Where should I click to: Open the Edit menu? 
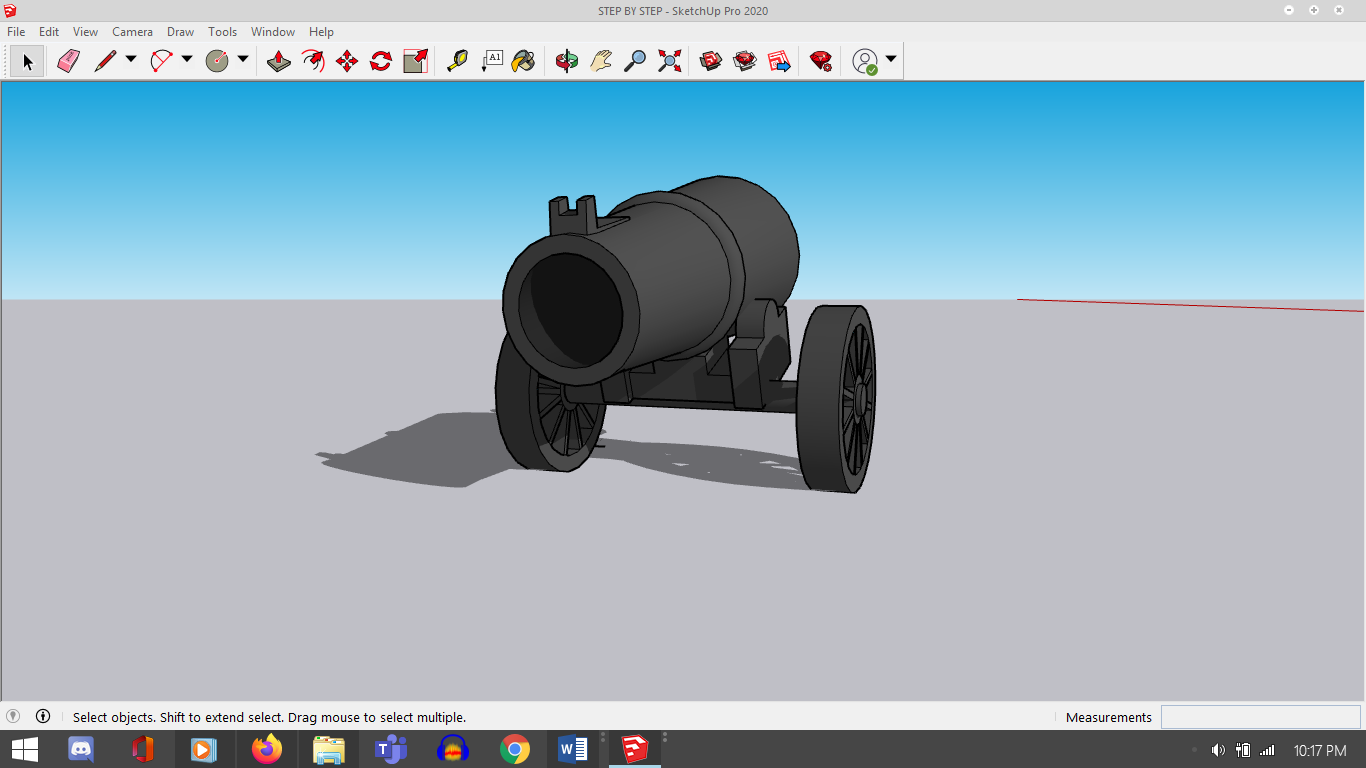(49, 32)
